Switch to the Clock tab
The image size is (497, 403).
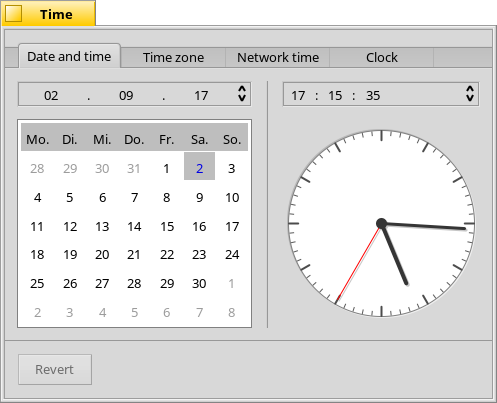382,58
